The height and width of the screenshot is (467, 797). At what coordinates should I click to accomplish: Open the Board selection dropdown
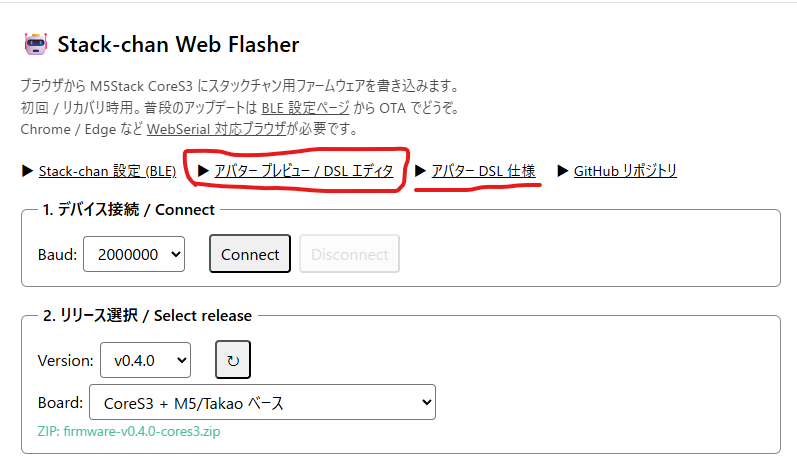262,402
